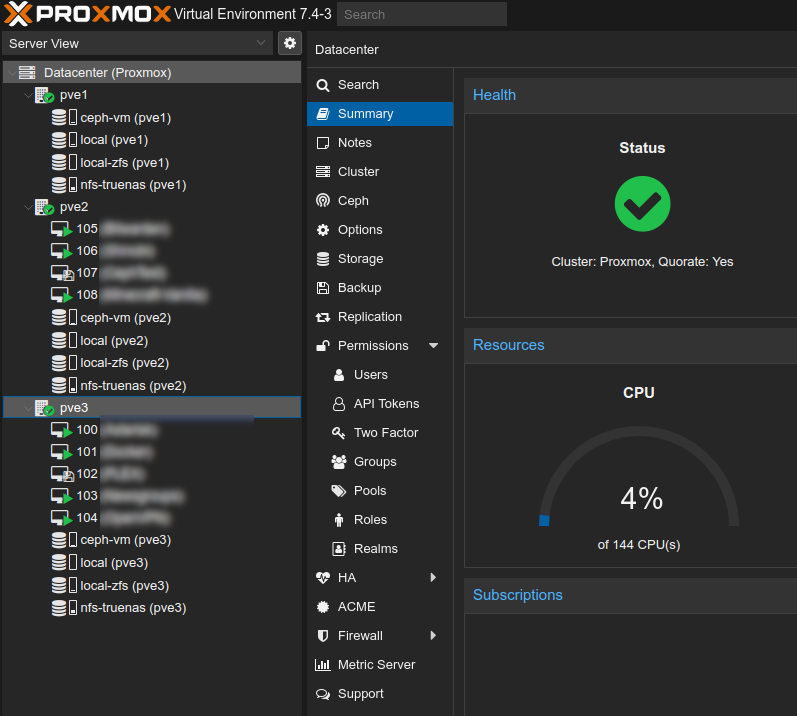The height and width of the screenshot is (716, 797).
Task: Select local-zfs (pve1) storage
Action: (152, 162)
